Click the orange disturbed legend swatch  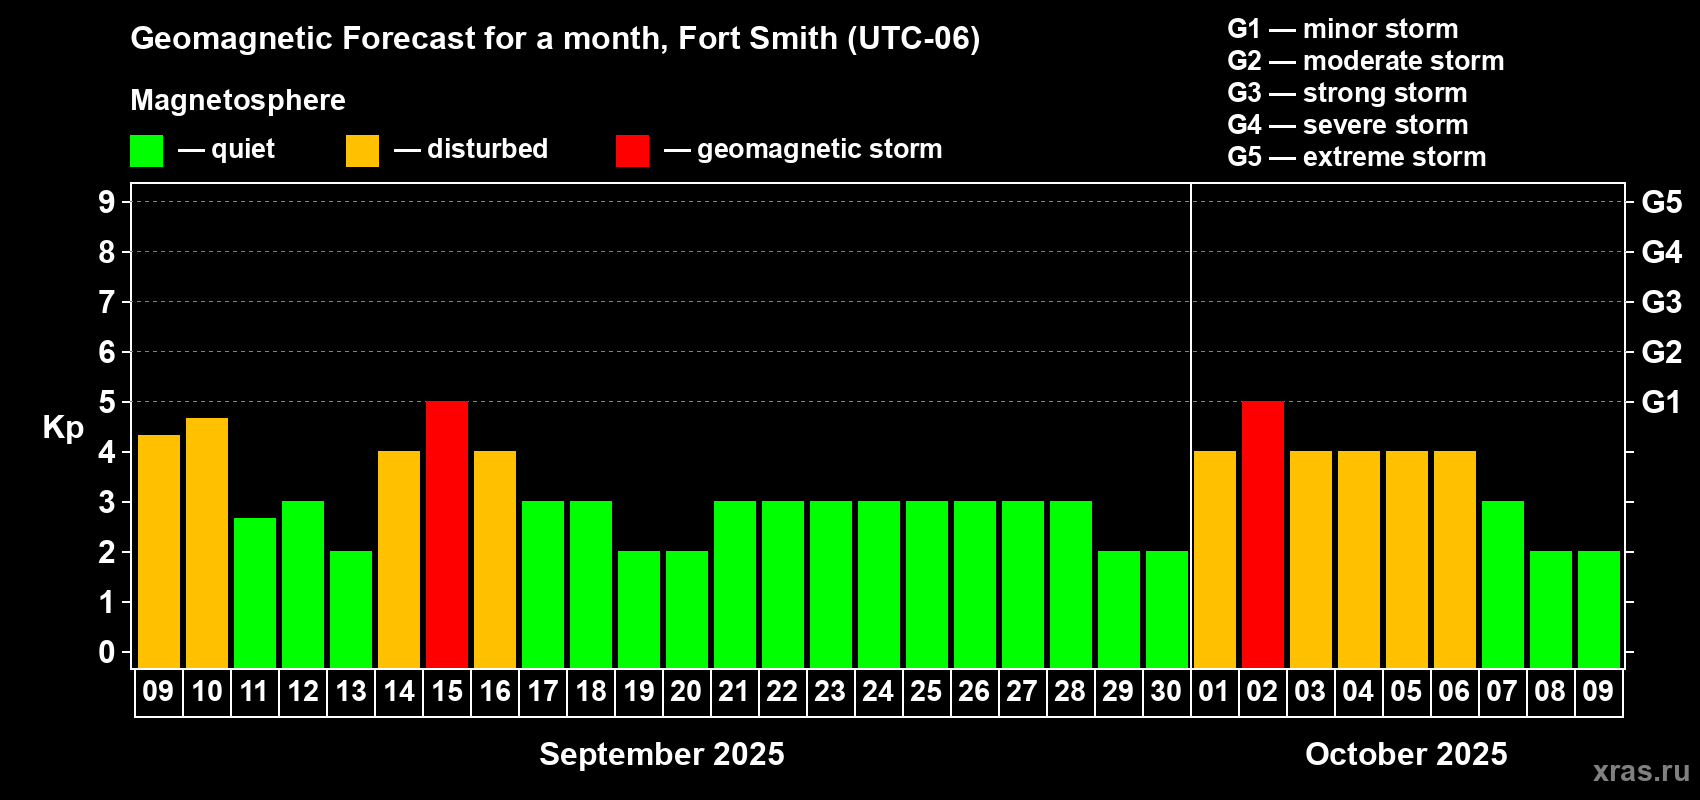click(362, 151)
